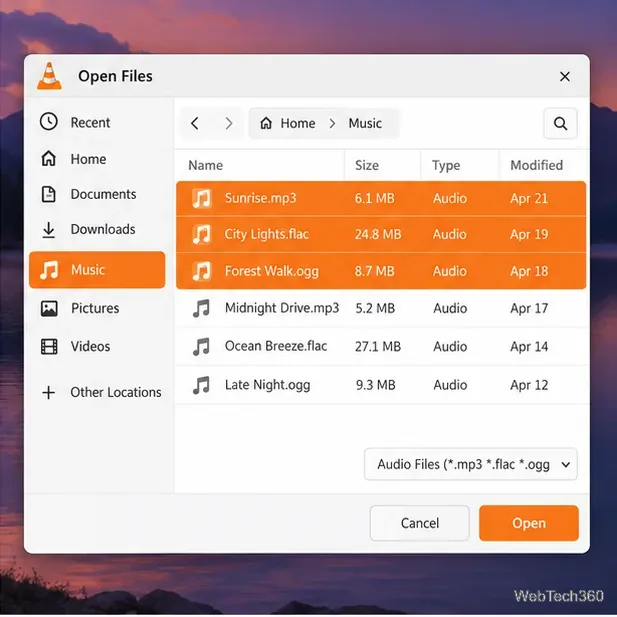
Task: Sort by the Modified column header
Action: (x=536, y=165)
